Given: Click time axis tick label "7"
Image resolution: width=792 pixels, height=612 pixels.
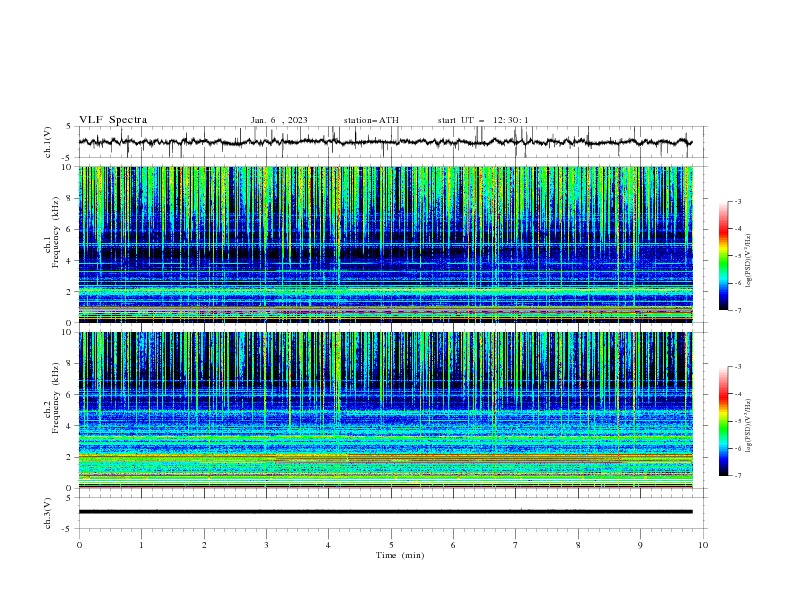Looking at the screenshot, I should [516, 545].
